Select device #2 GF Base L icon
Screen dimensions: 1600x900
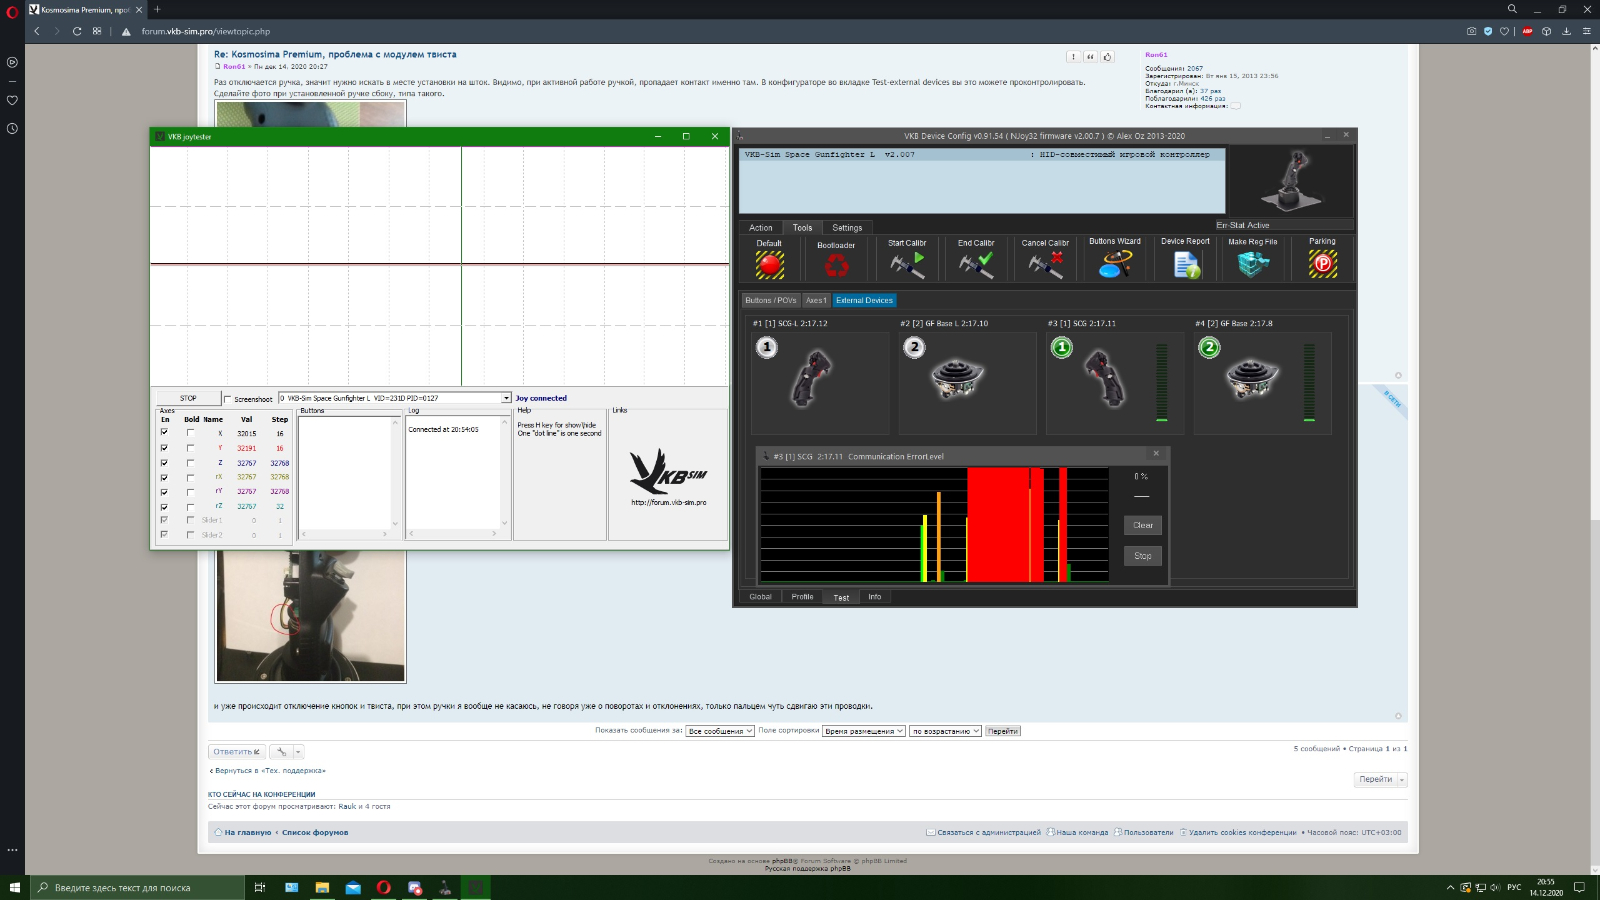click(956, 378)
